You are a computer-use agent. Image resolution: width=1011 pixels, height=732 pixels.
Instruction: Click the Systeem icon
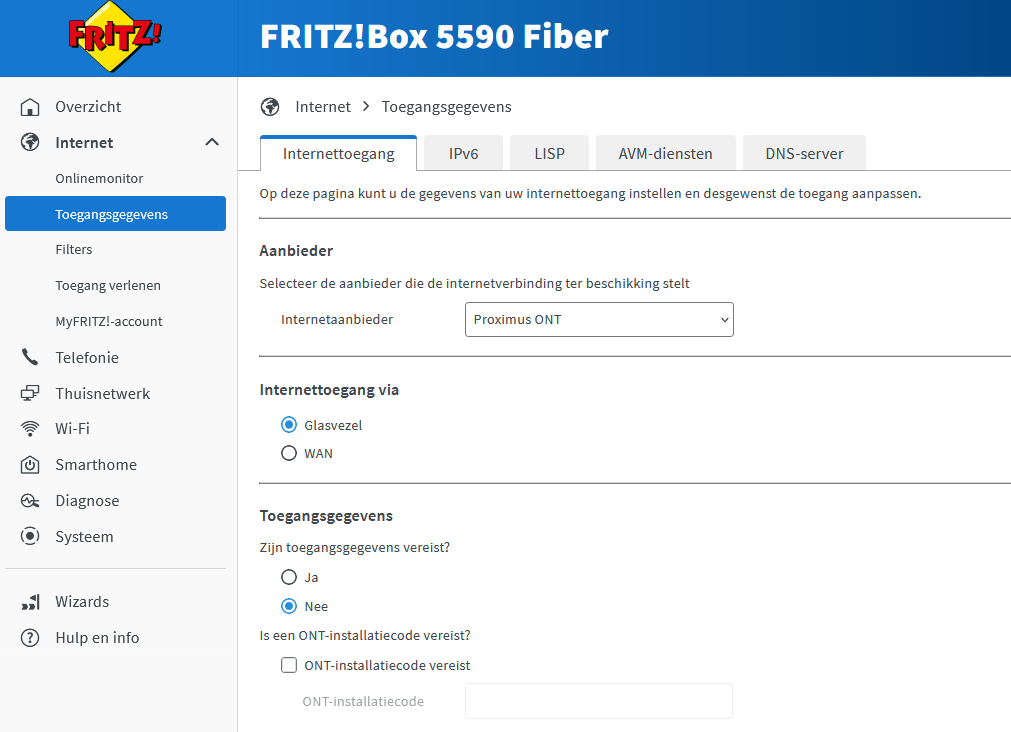[x=31, y=537]
